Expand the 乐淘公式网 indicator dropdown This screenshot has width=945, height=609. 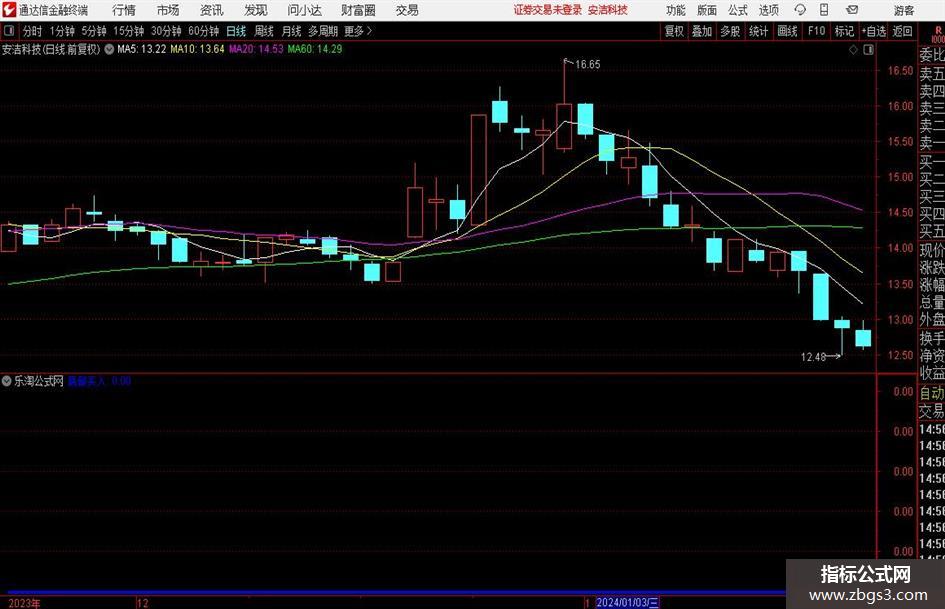[x=7, y=381]
